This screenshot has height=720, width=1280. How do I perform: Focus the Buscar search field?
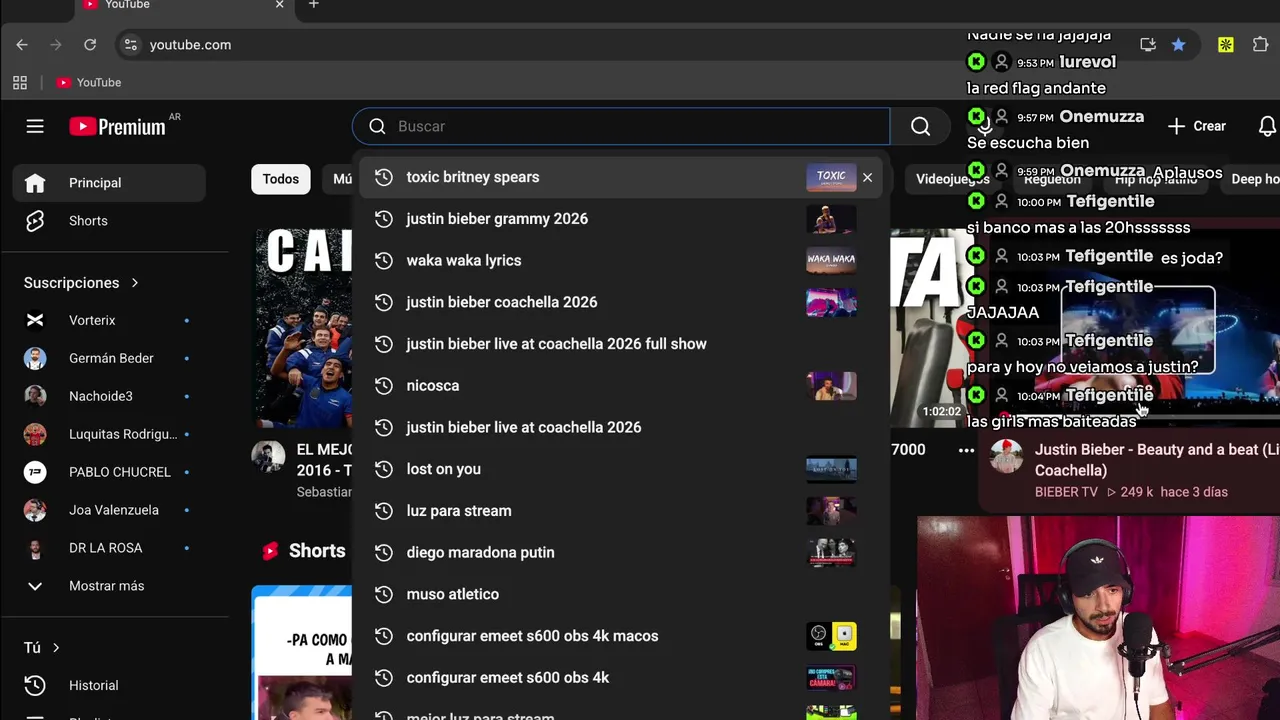tap(621, 126)
